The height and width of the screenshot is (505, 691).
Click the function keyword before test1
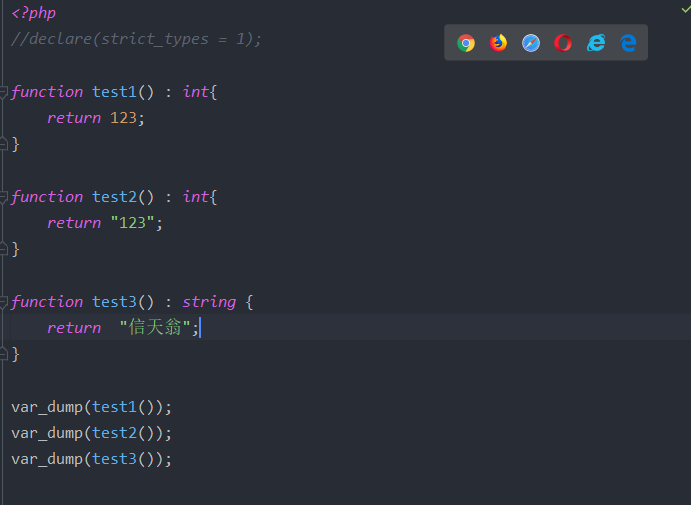[47, 92]
